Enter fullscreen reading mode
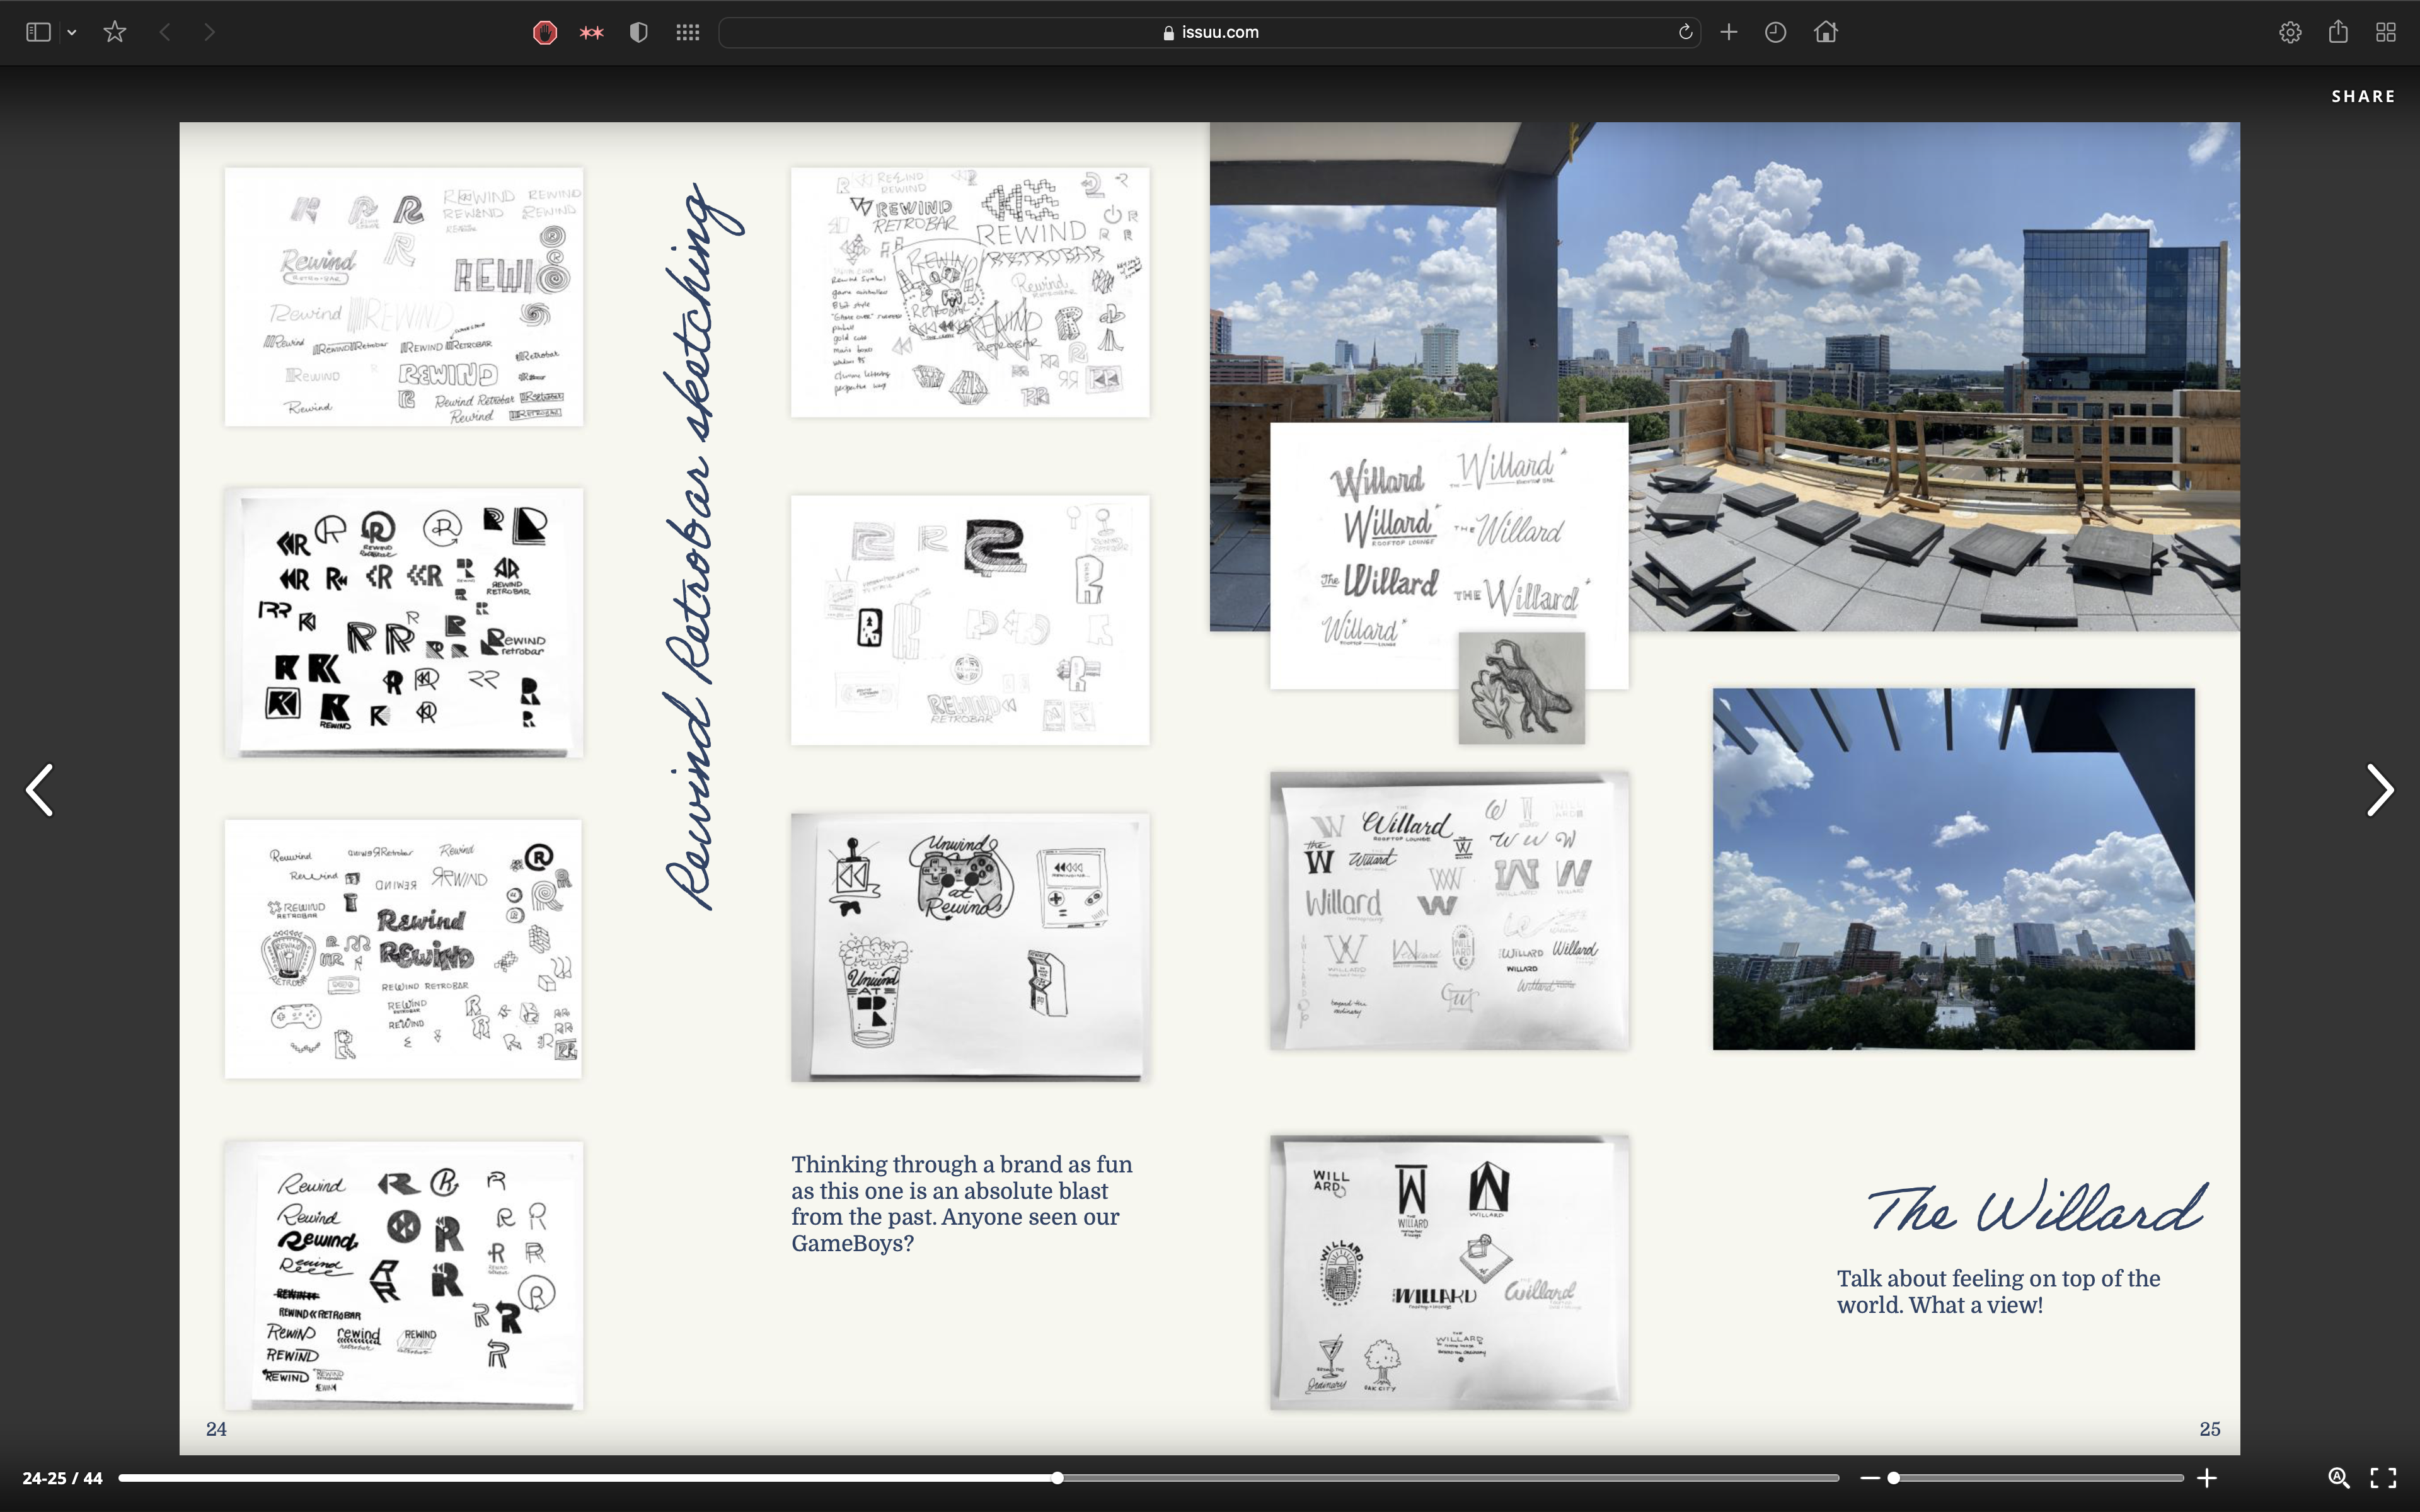This screenshot has height=1512, width=2420. (2384, 1478)
